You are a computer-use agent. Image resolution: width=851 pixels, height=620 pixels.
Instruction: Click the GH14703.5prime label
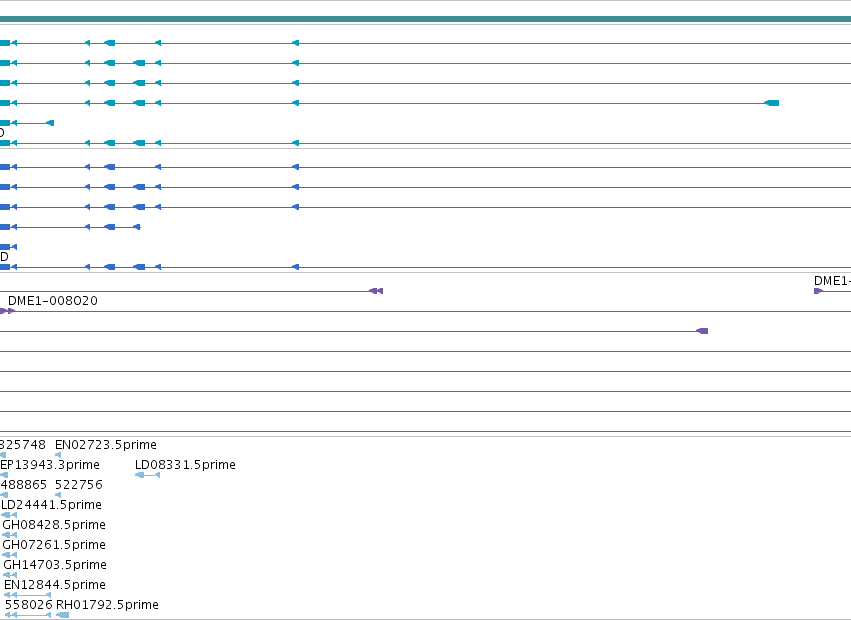[x=55, y=565]
